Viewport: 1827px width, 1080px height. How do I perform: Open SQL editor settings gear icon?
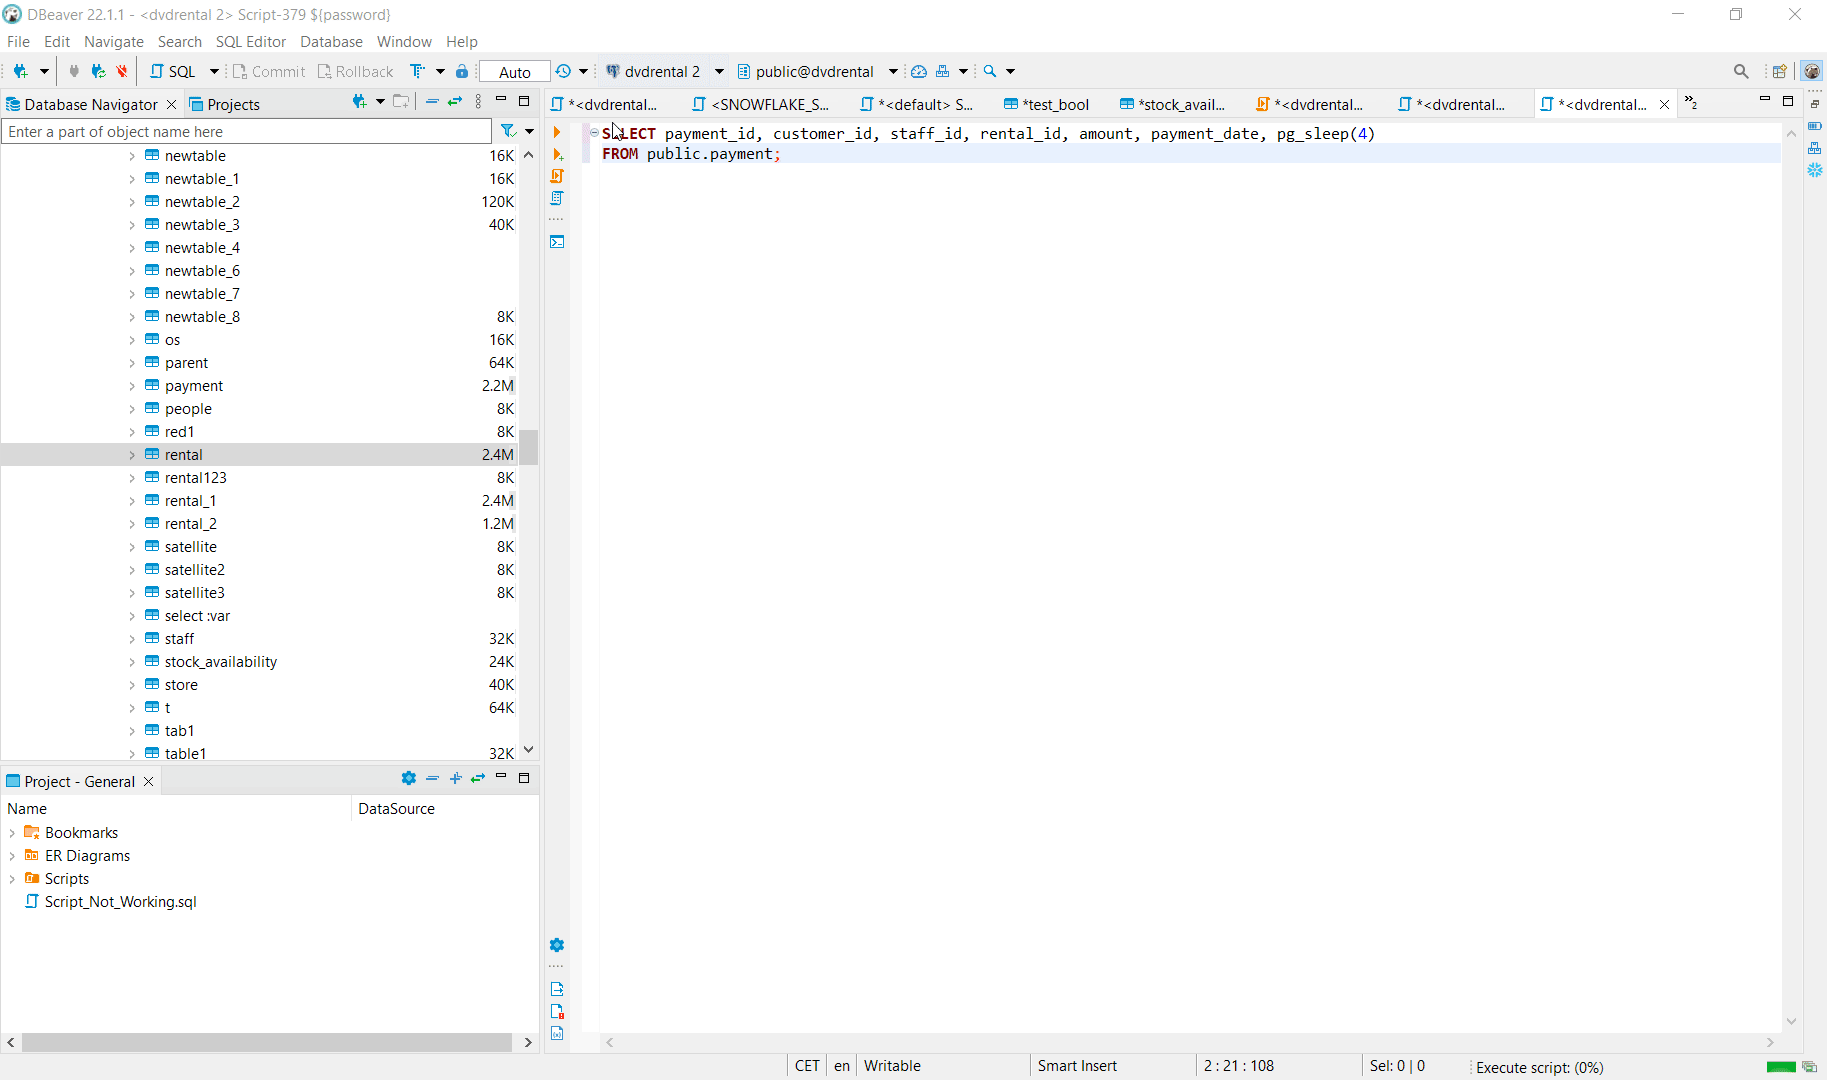(x=557, y=944)
